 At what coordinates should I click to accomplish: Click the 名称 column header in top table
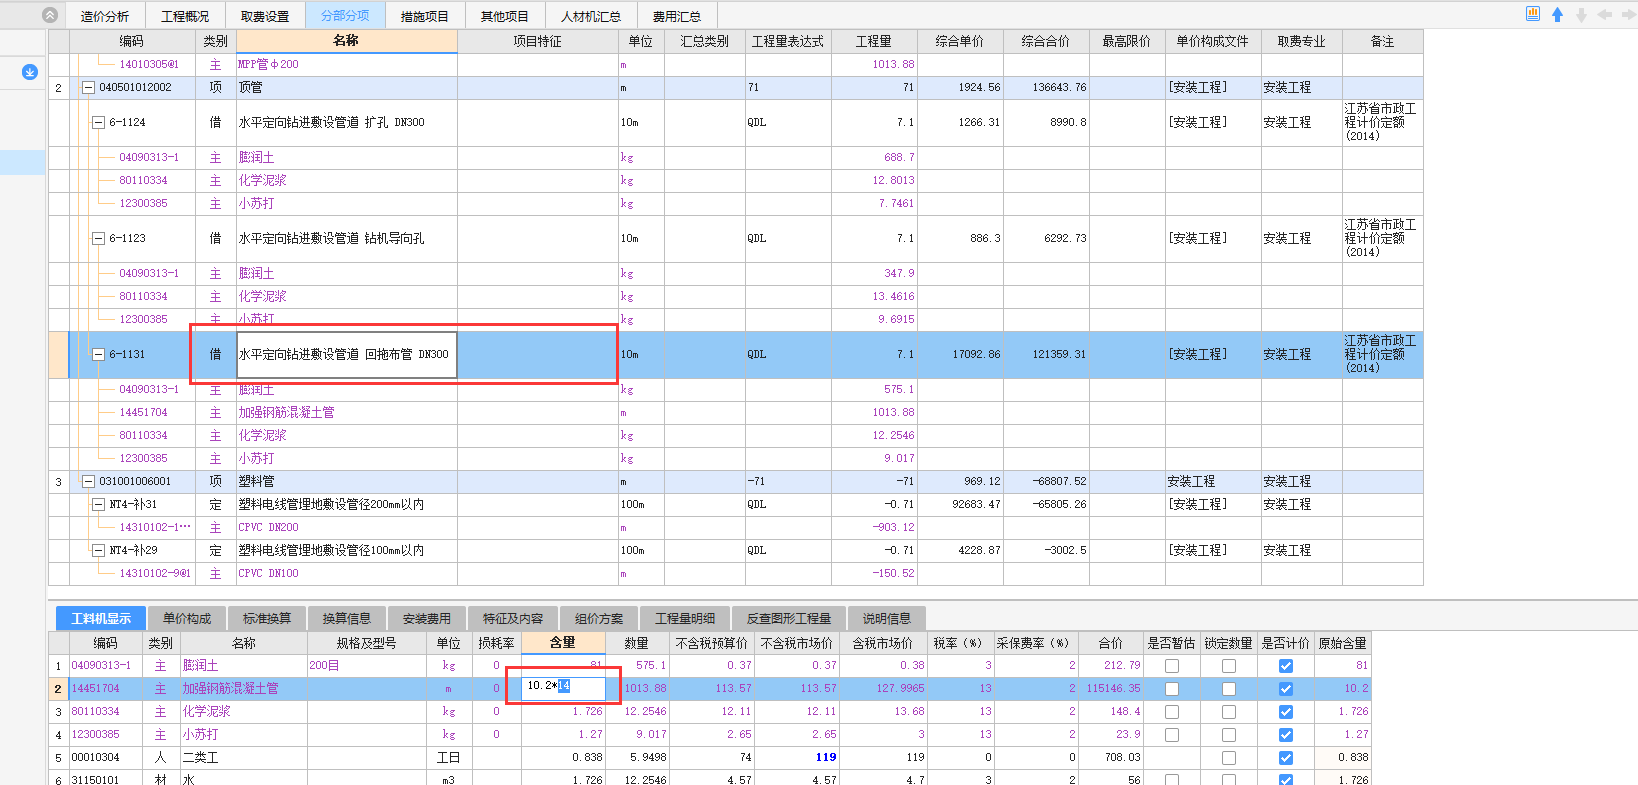346,41
